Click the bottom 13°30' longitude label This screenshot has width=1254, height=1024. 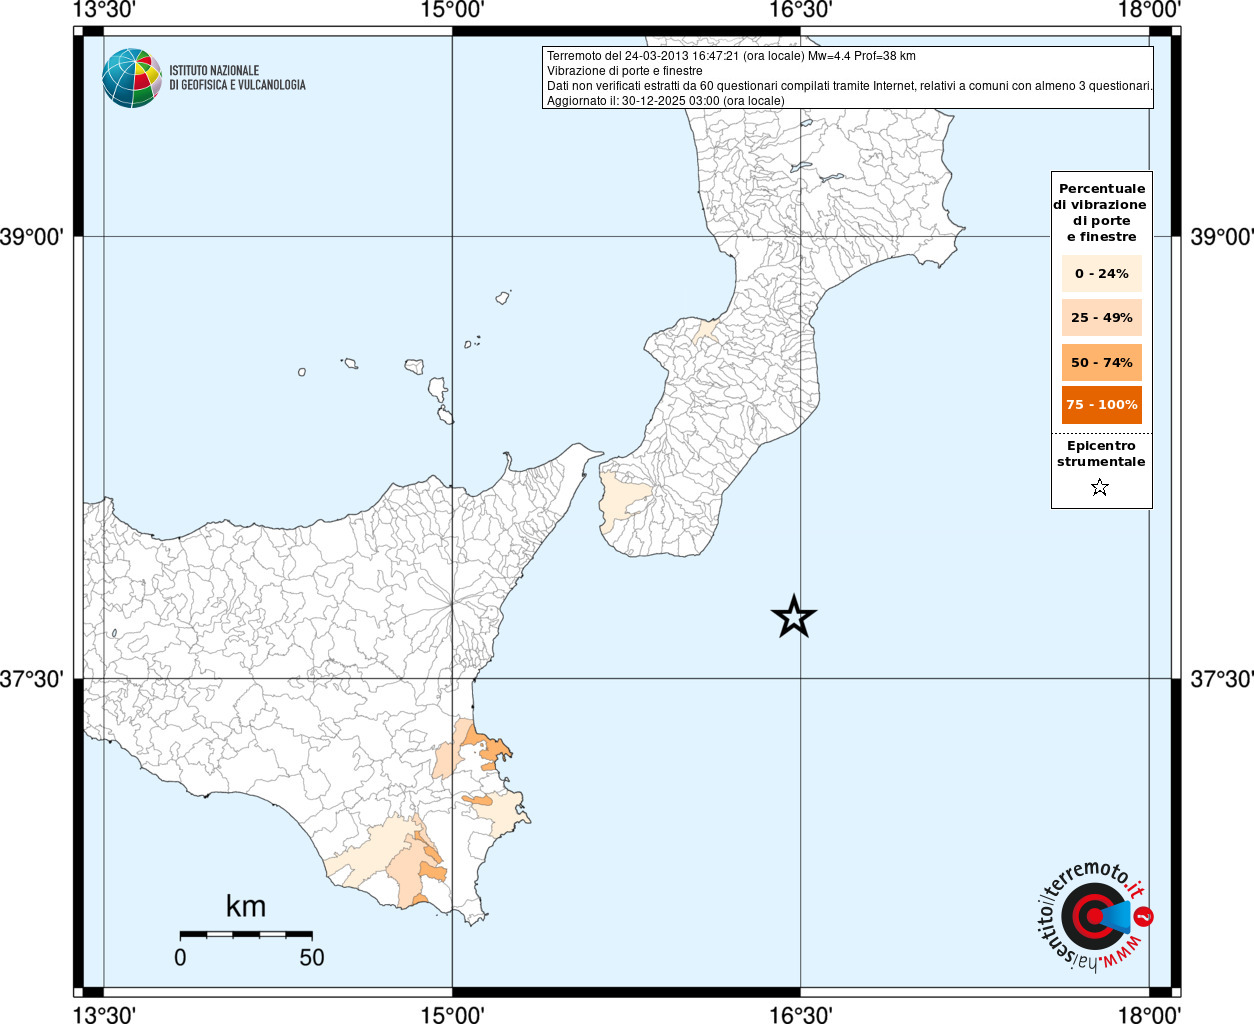coord(104,1015)
